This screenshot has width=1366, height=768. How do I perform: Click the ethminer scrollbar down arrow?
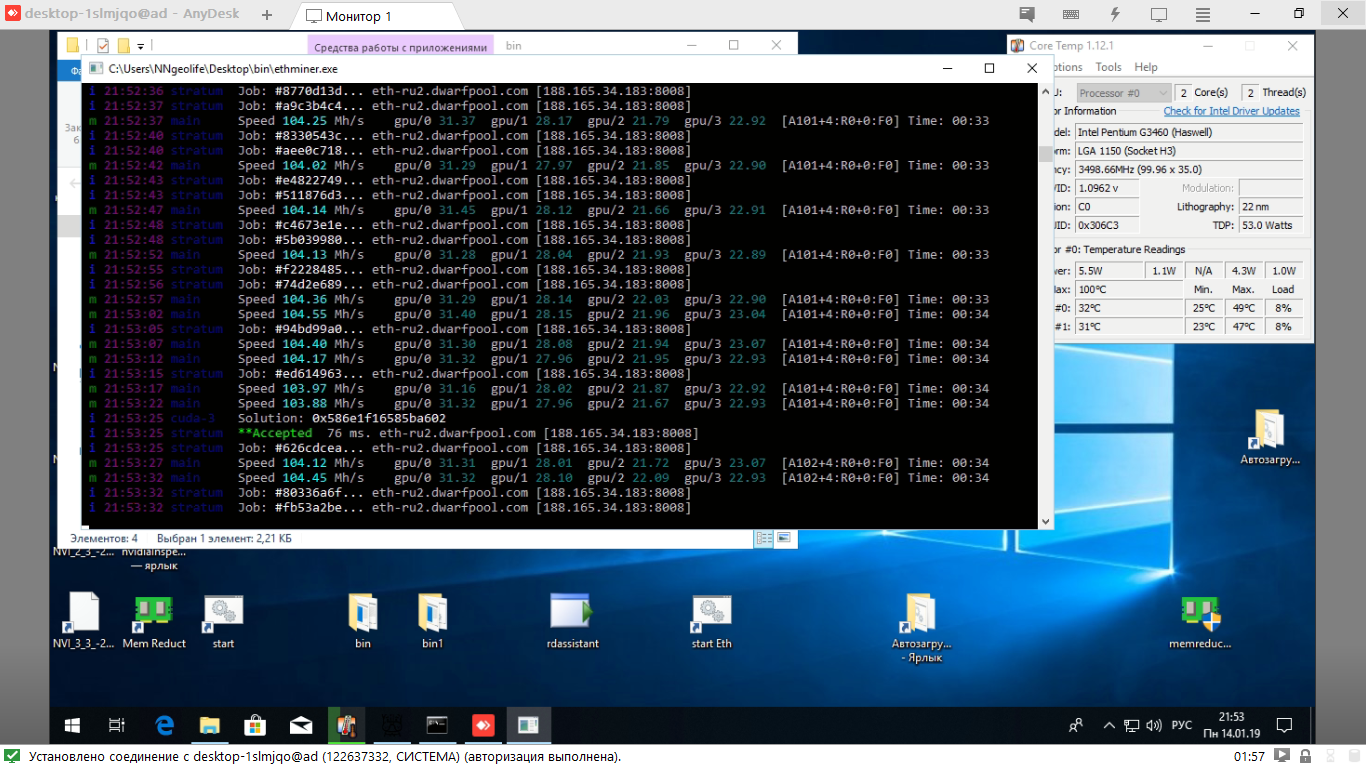coord(1046,521)
